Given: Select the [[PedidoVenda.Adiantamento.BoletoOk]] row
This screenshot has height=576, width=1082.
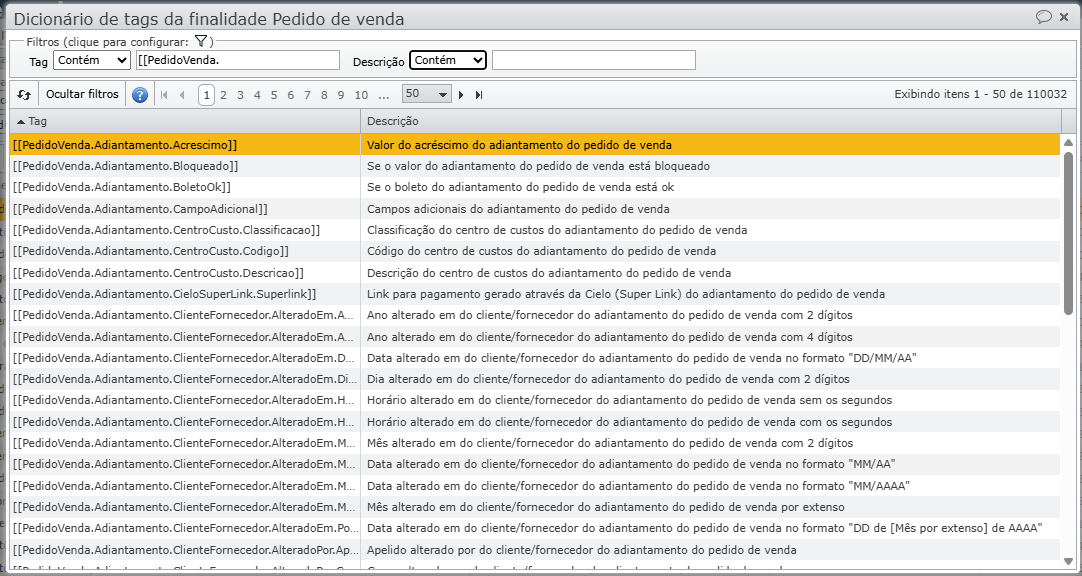Looking at the screenshot, I should 535,188.
